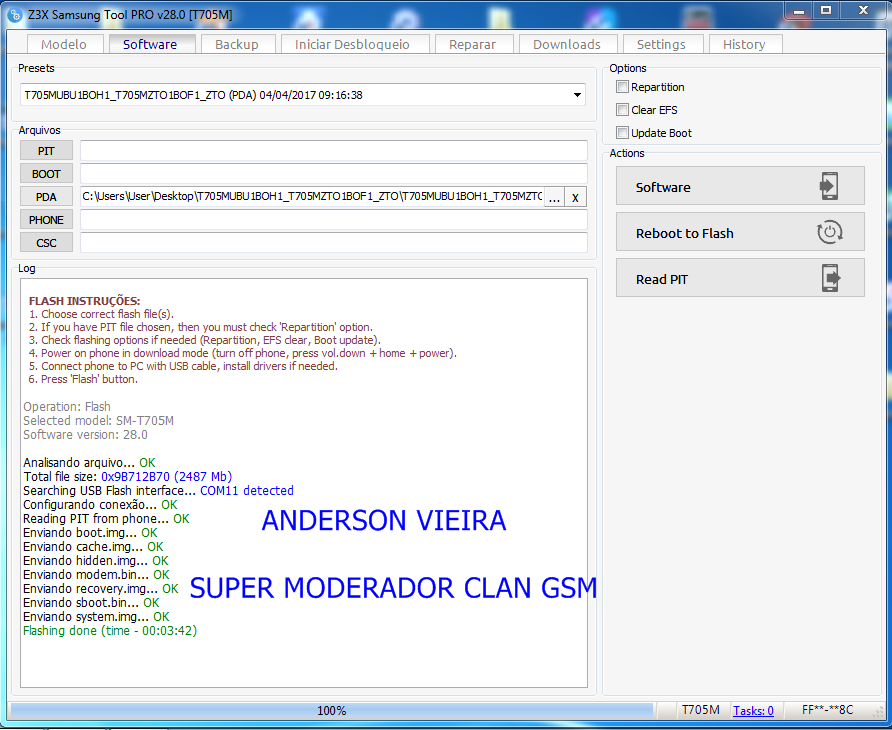This screenshot has width=892, height=730.
Task: Open the Settings tab
Action: 661,44
